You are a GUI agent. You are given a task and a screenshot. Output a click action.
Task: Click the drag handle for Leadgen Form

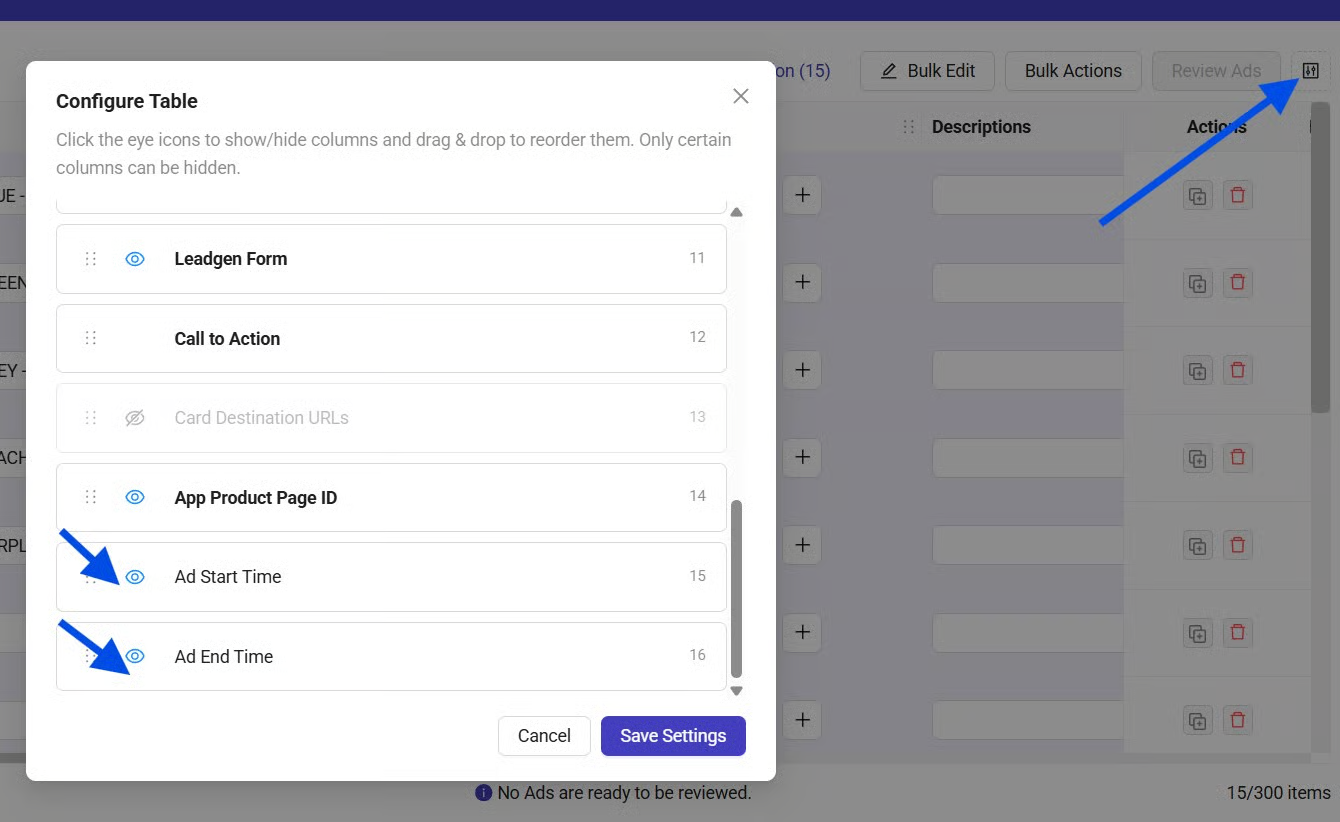click(91, 259)
